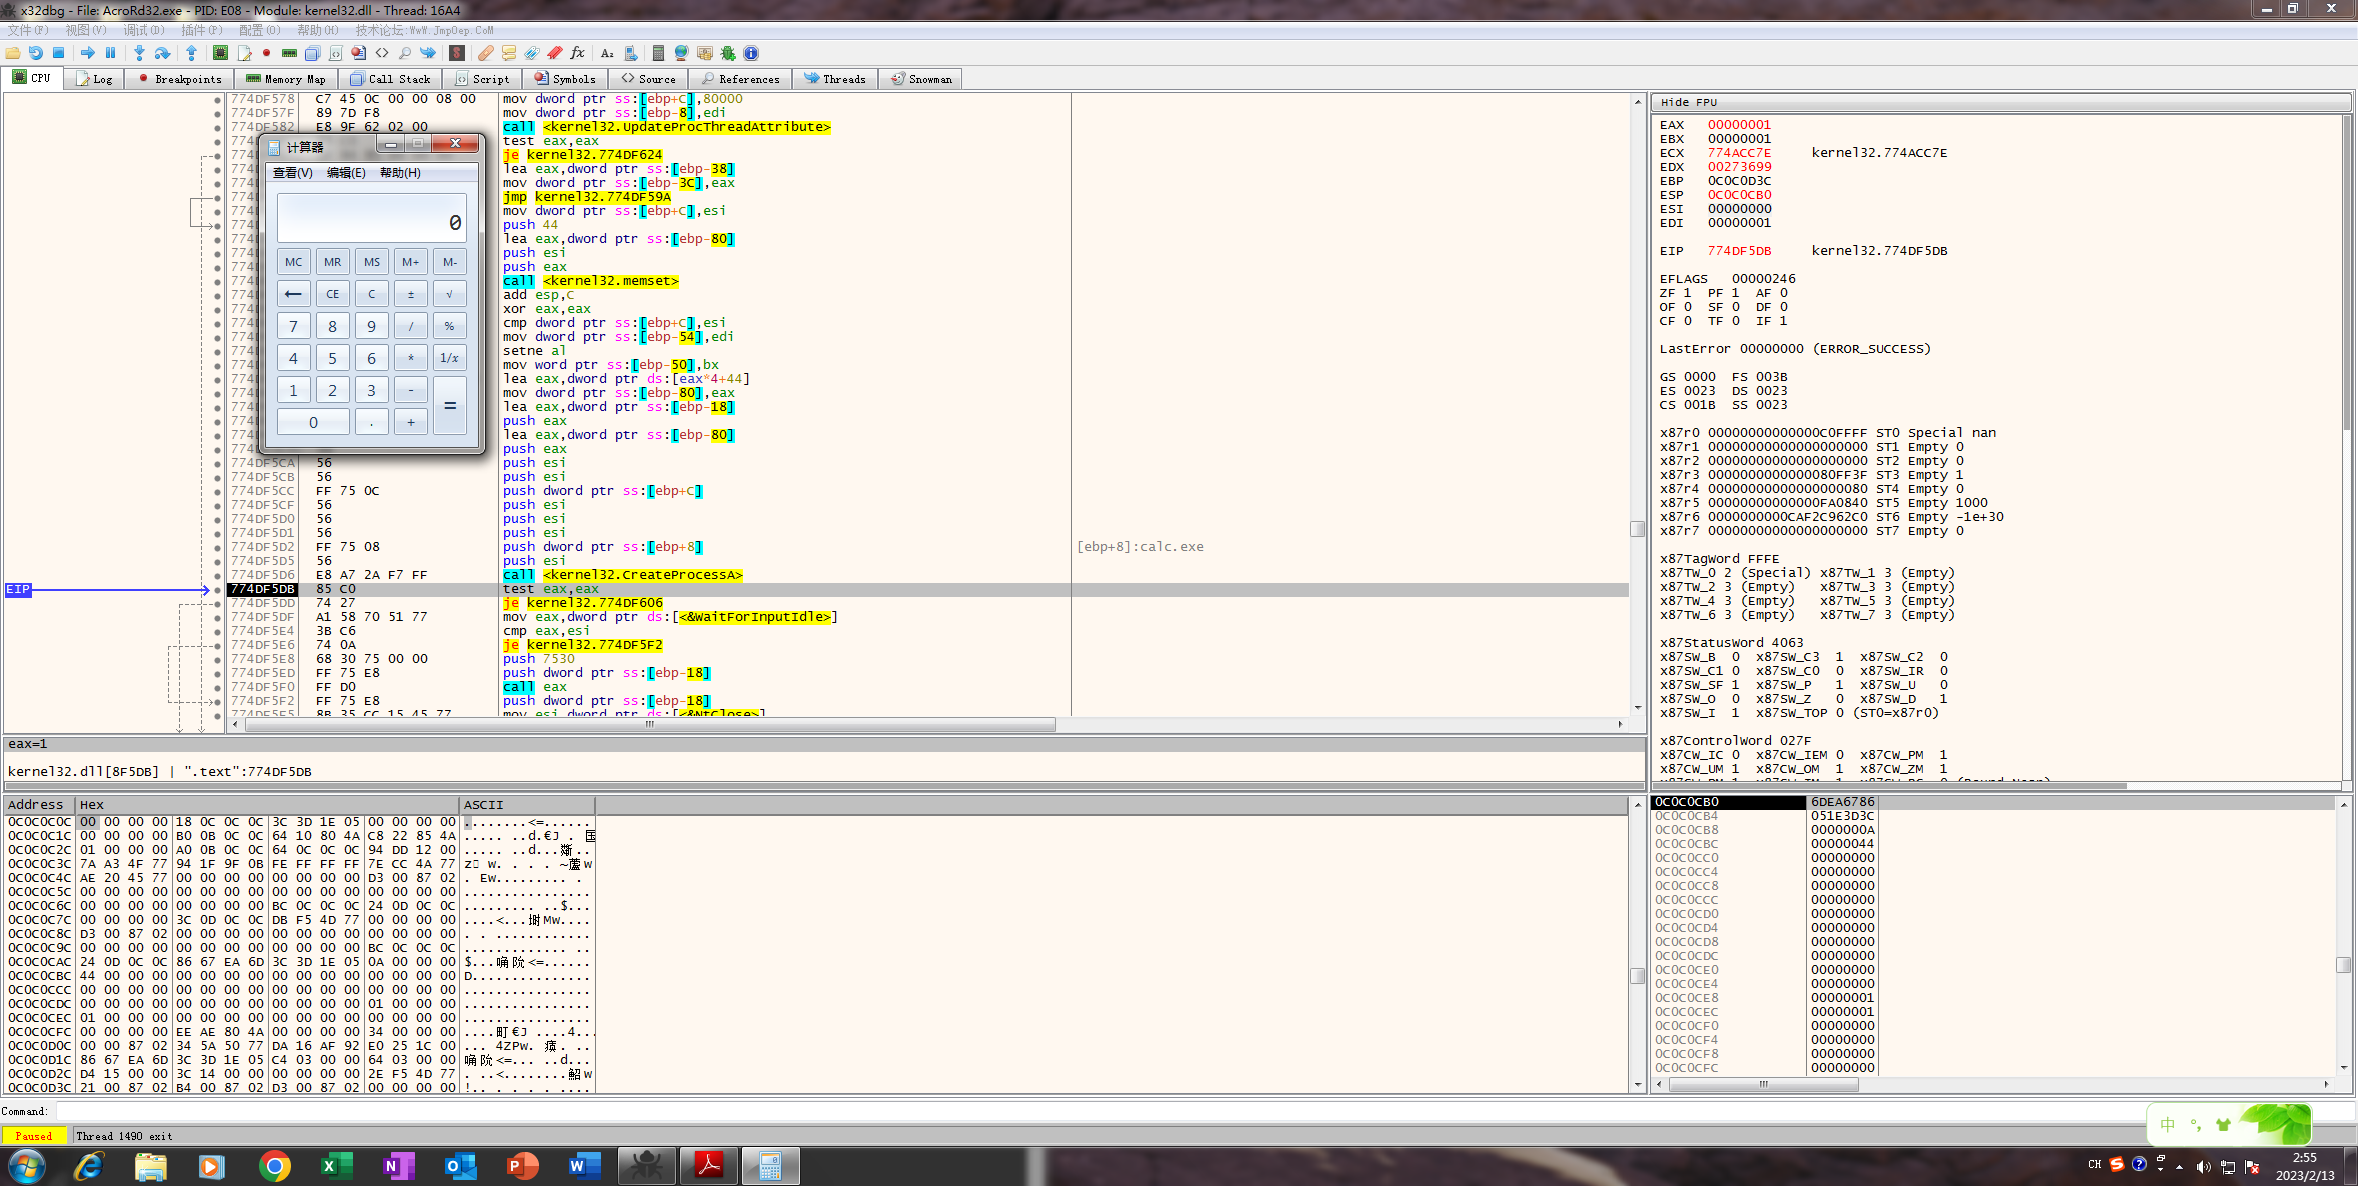Click the Patches bandage toolbar icon

[486, 53]
